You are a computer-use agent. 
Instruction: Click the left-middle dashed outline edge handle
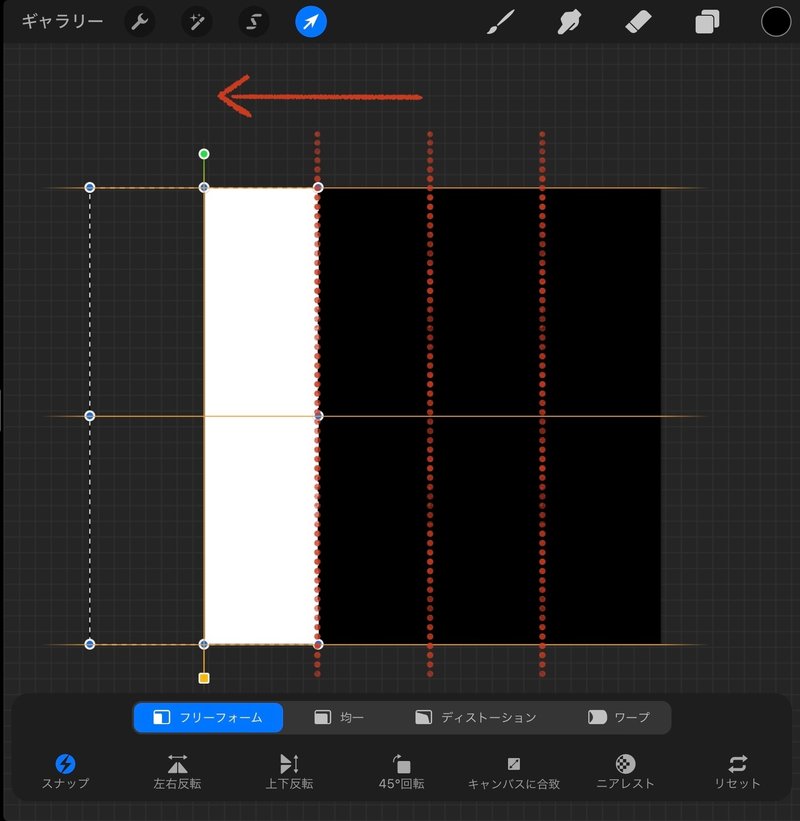(x=90, y=416)
